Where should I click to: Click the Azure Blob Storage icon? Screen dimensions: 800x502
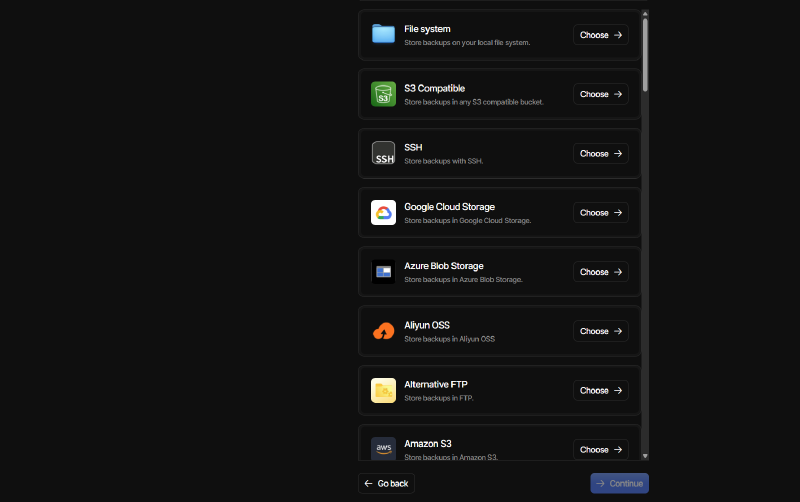383,272
